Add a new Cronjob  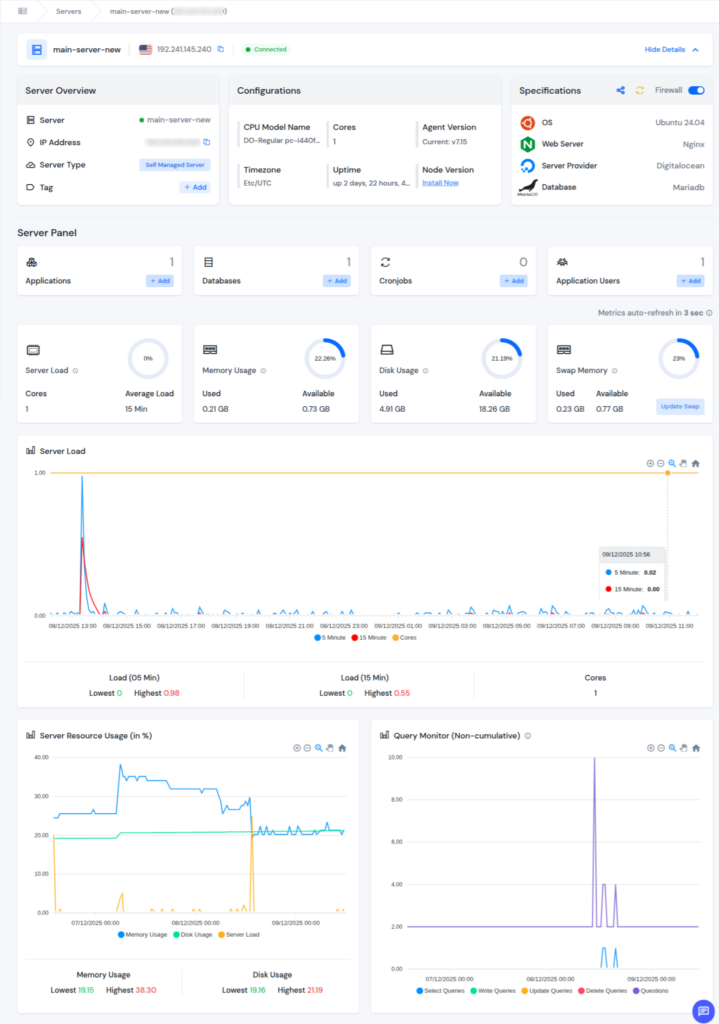tap(513, 281)
